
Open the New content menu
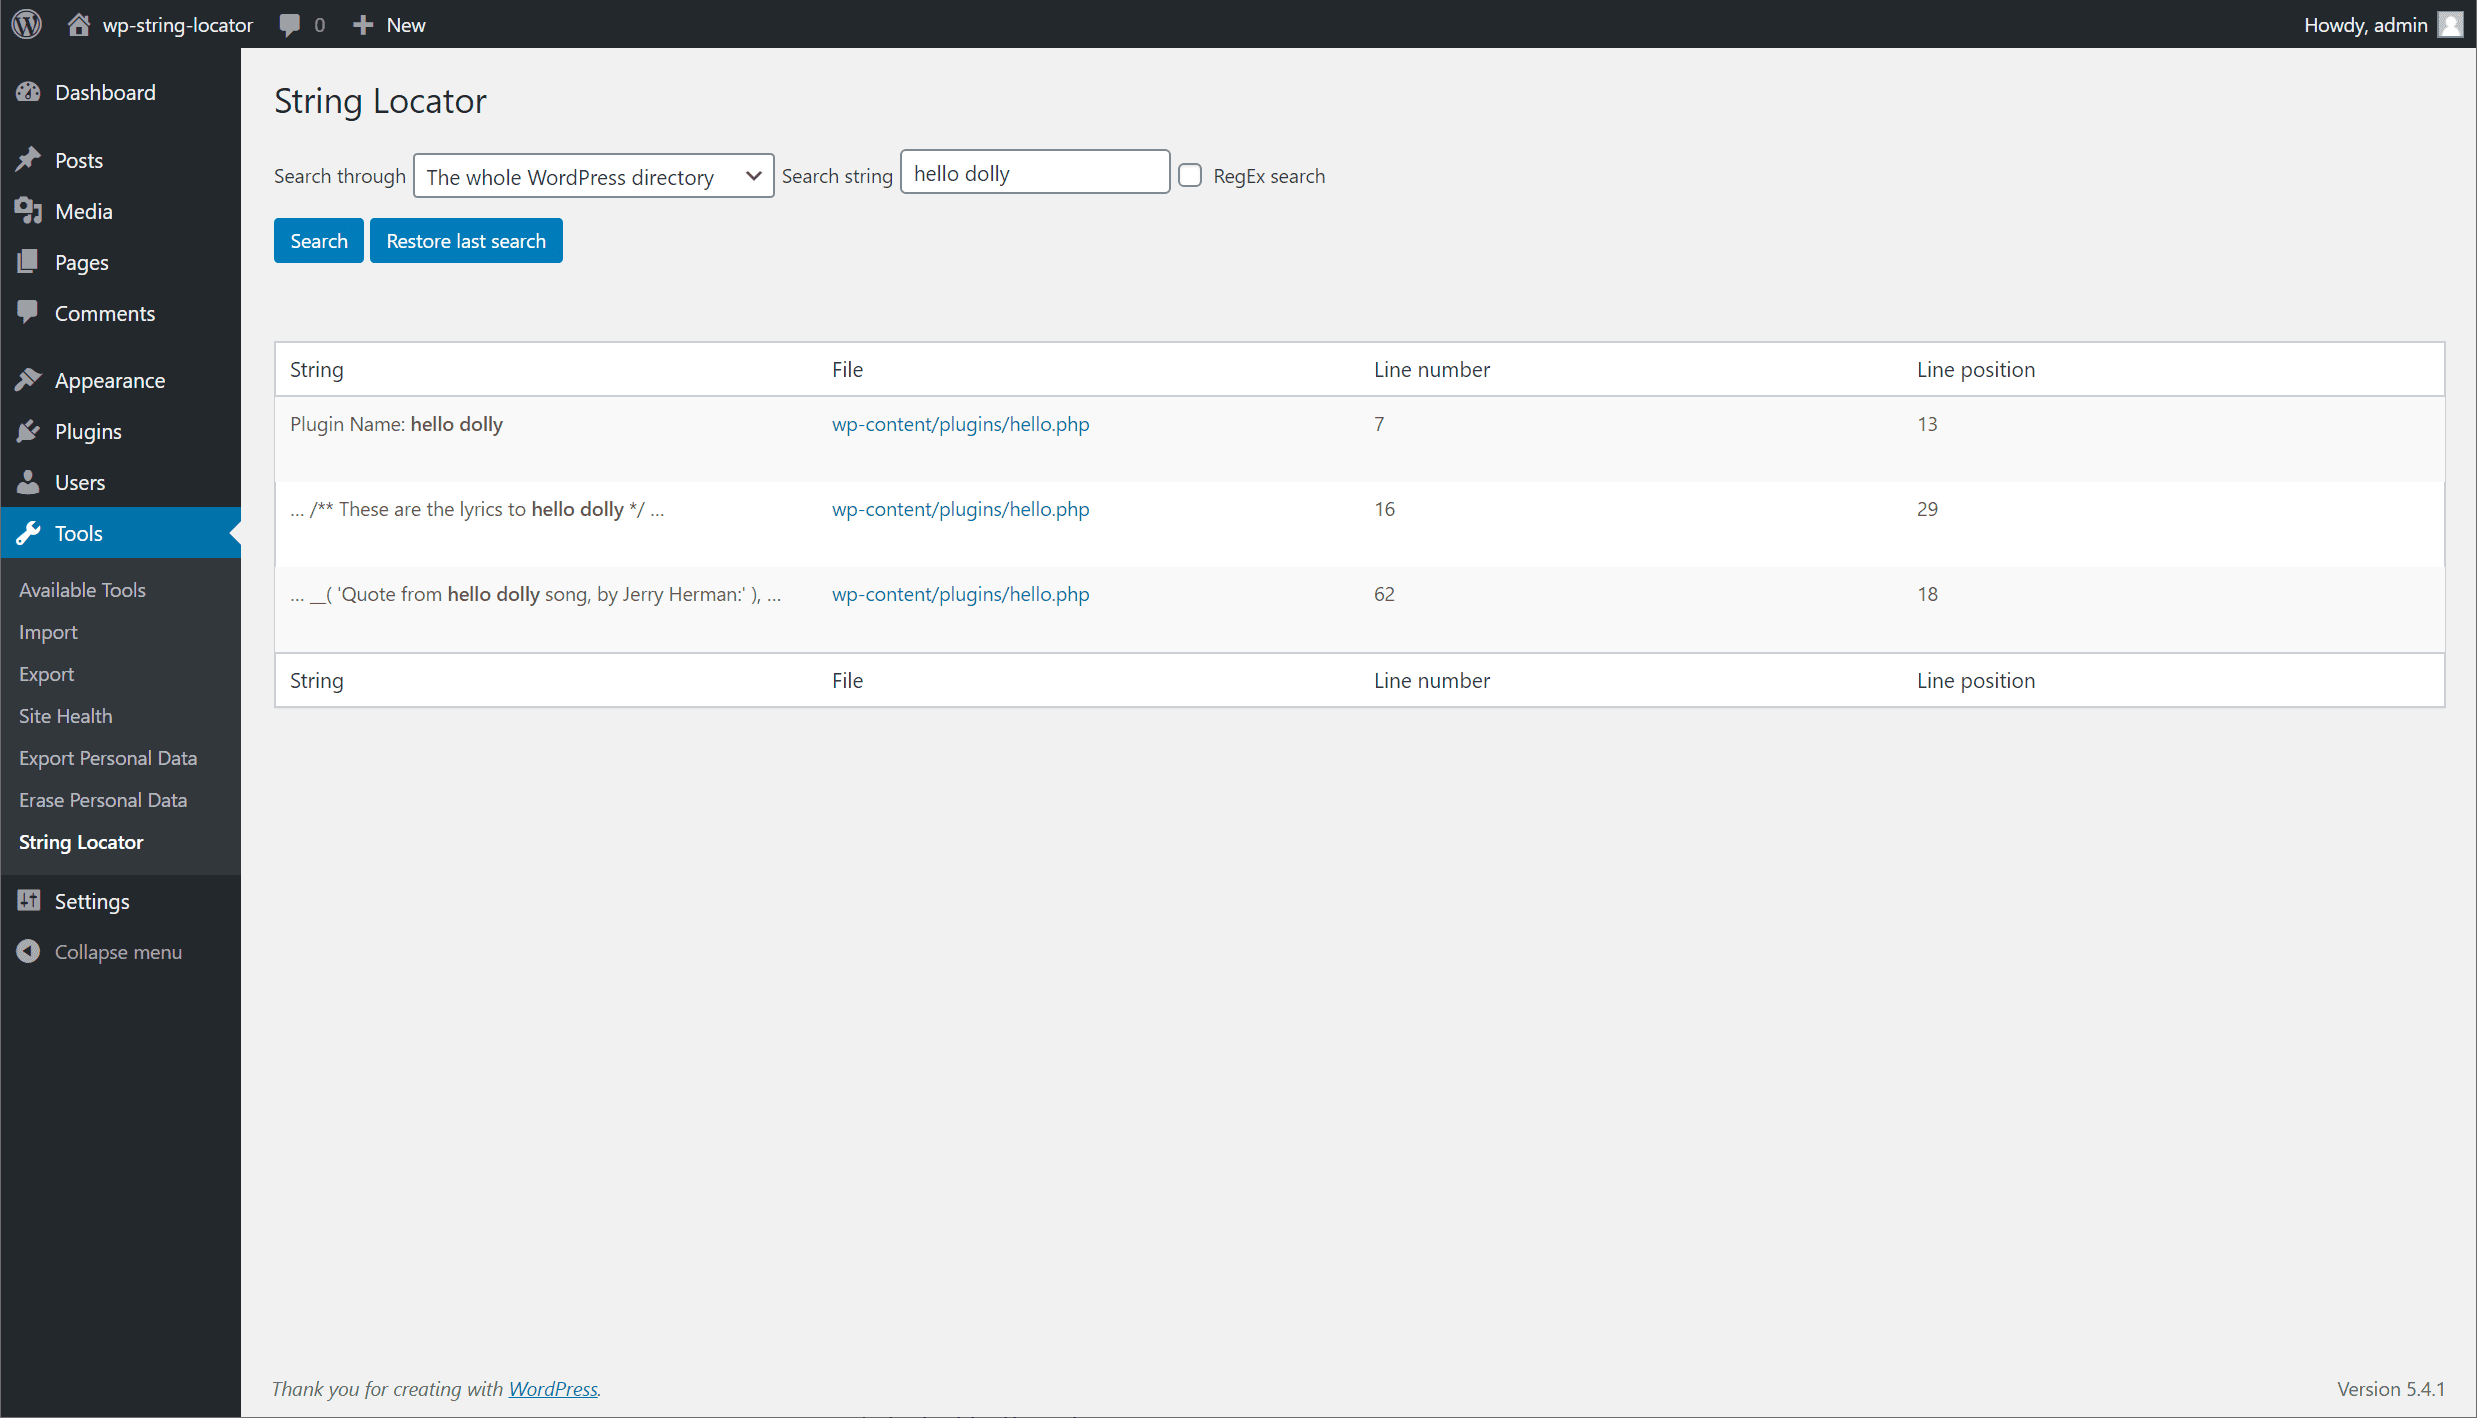click(x=390, y=25)
